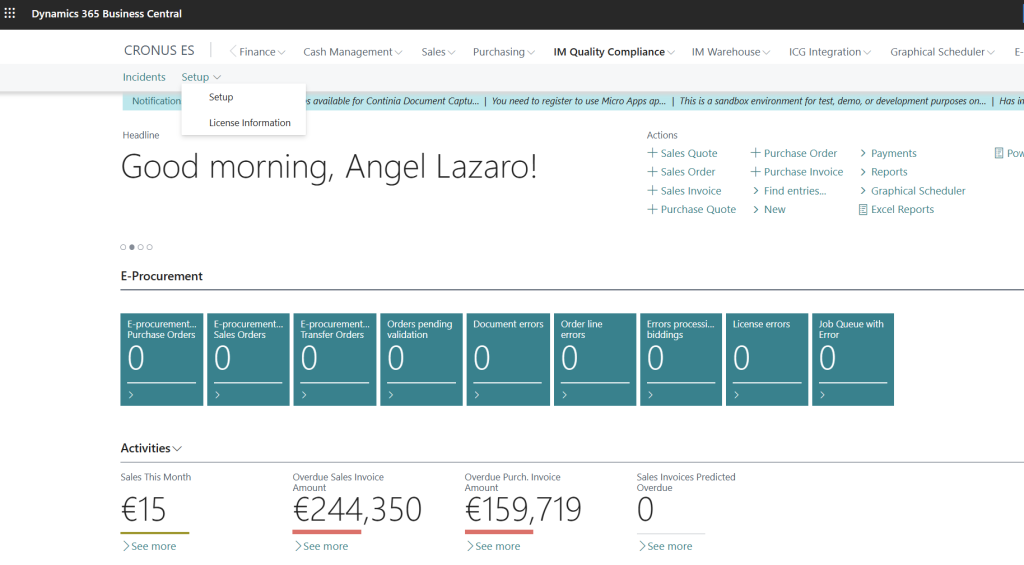Click the plus icon beside Purchase Order
The image size is (1024, 565).
click(x=755, y=153)
